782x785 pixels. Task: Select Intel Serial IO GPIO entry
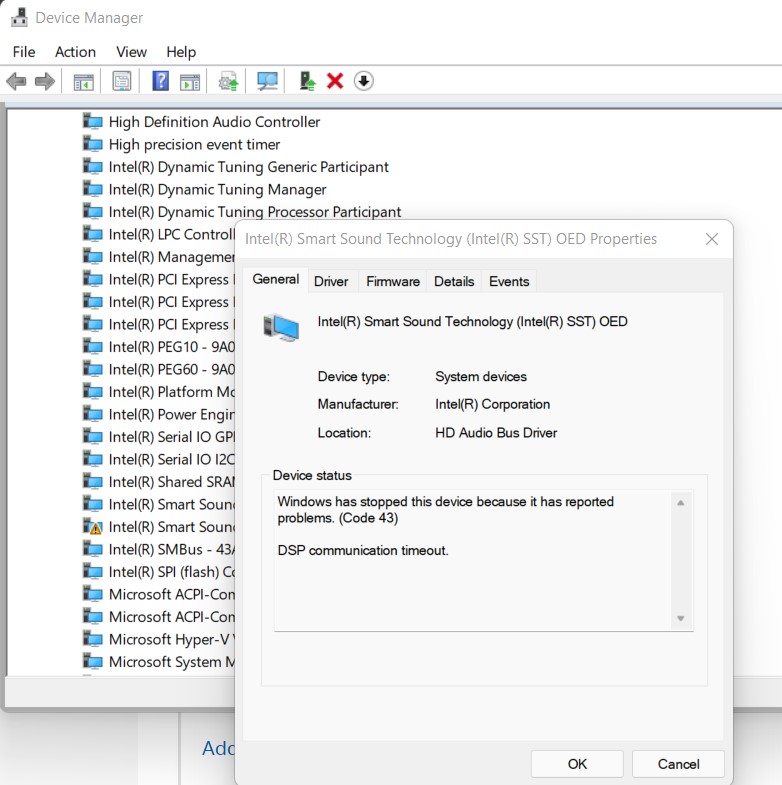click(172, 437)
